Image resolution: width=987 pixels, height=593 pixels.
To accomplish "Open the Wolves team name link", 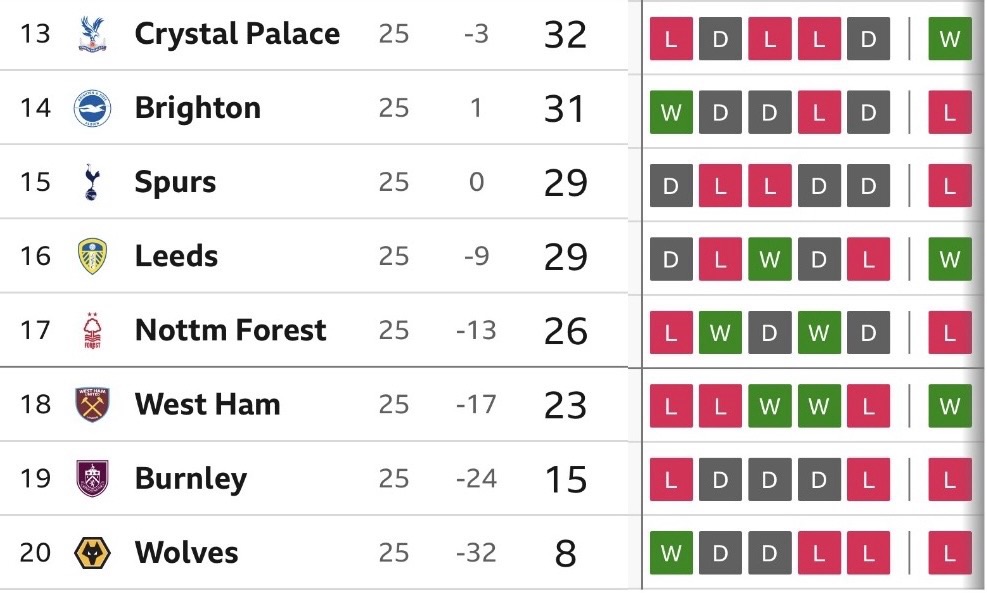I will (186, 553).
